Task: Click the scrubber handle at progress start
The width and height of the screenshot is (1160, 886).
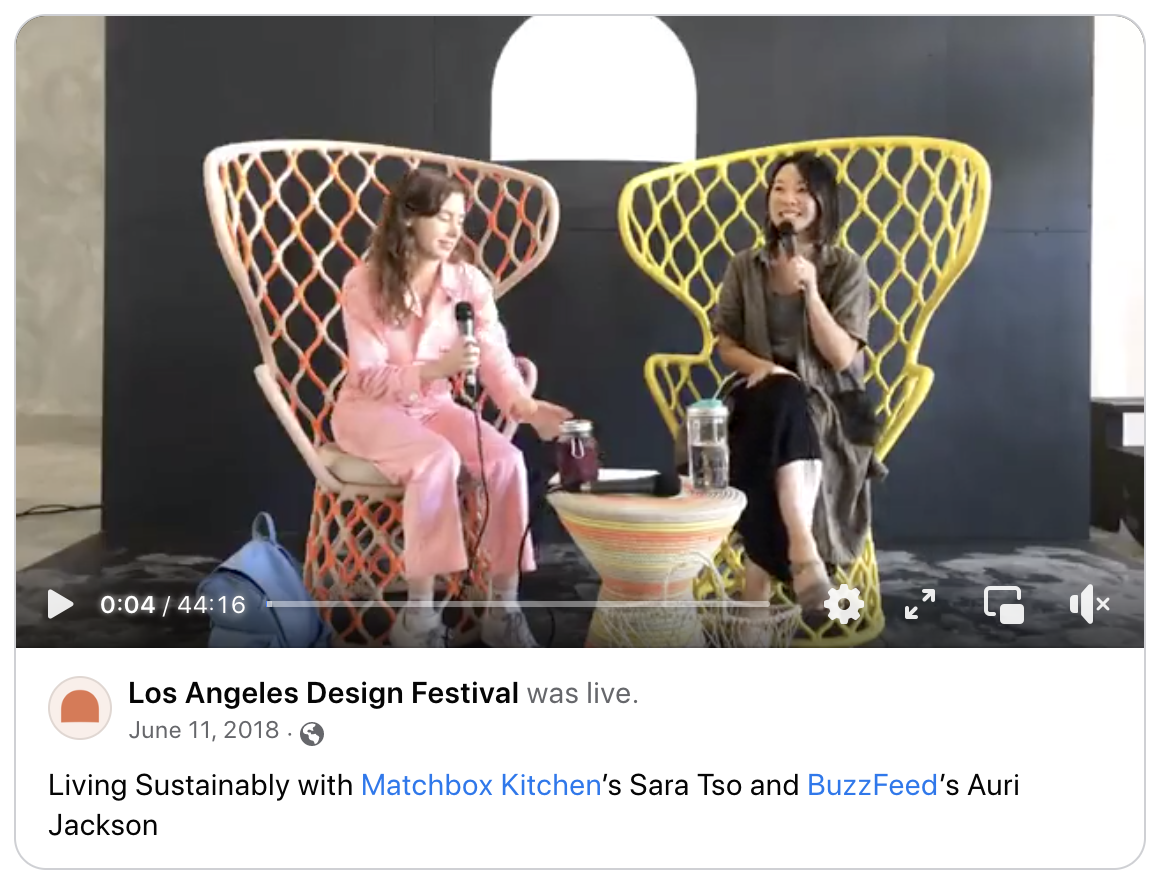Action: point(270,604)
